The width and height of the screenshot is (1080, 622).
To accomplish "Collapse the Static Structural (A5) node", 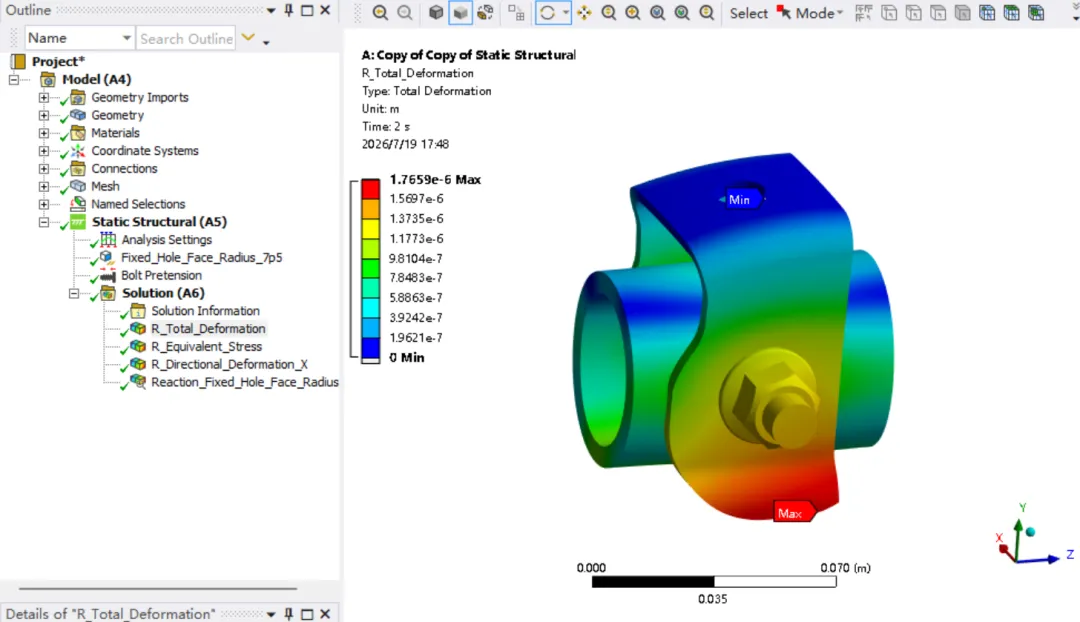I will (x=44, y=222).
